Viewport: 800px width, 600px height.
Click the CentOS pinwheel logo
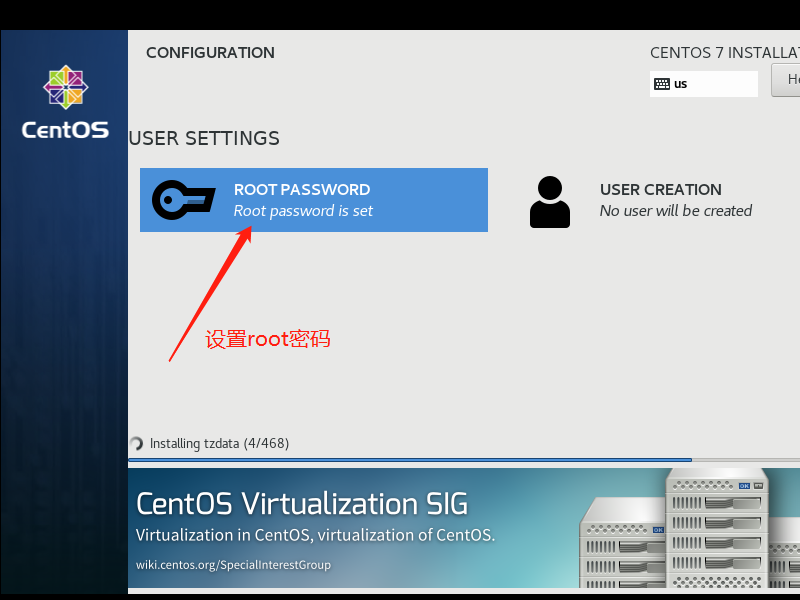coord(65,87)
